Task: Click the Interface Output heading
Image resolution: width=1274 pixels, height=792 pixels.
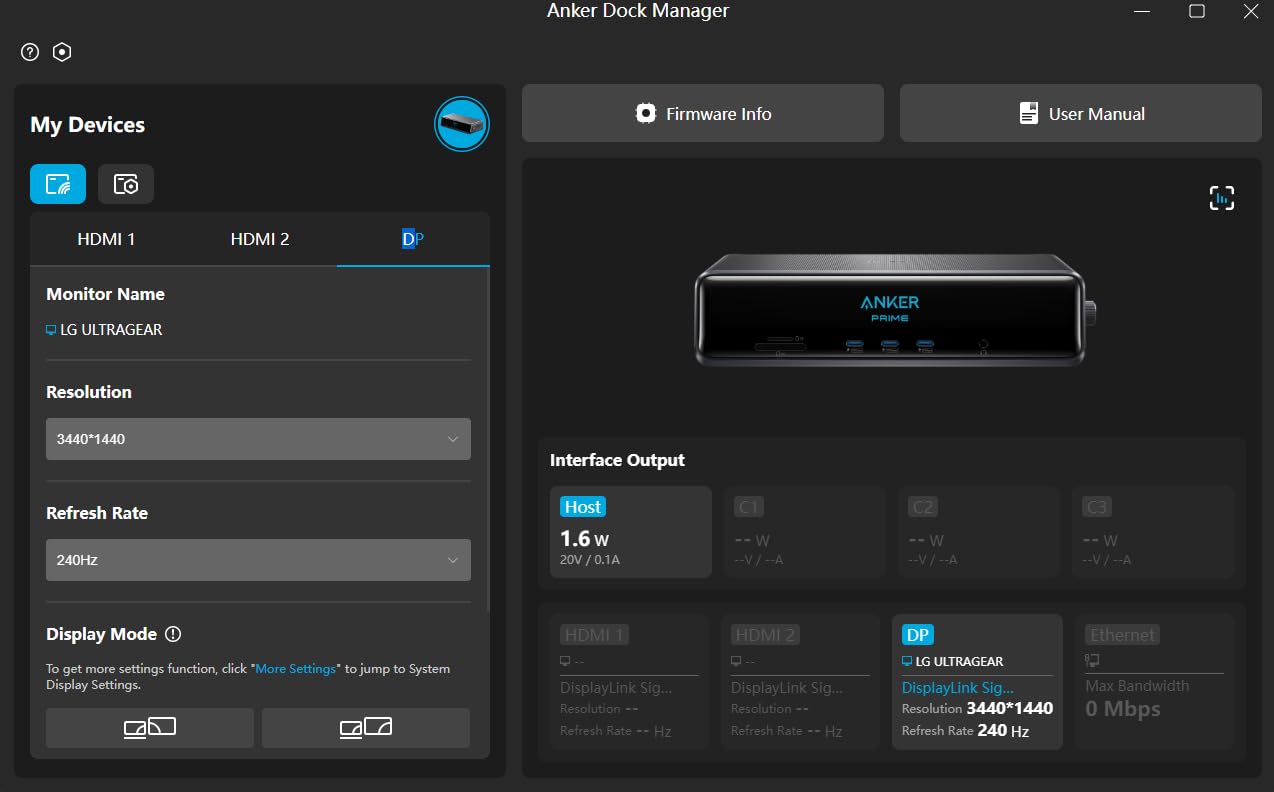Action: [617, 460]
